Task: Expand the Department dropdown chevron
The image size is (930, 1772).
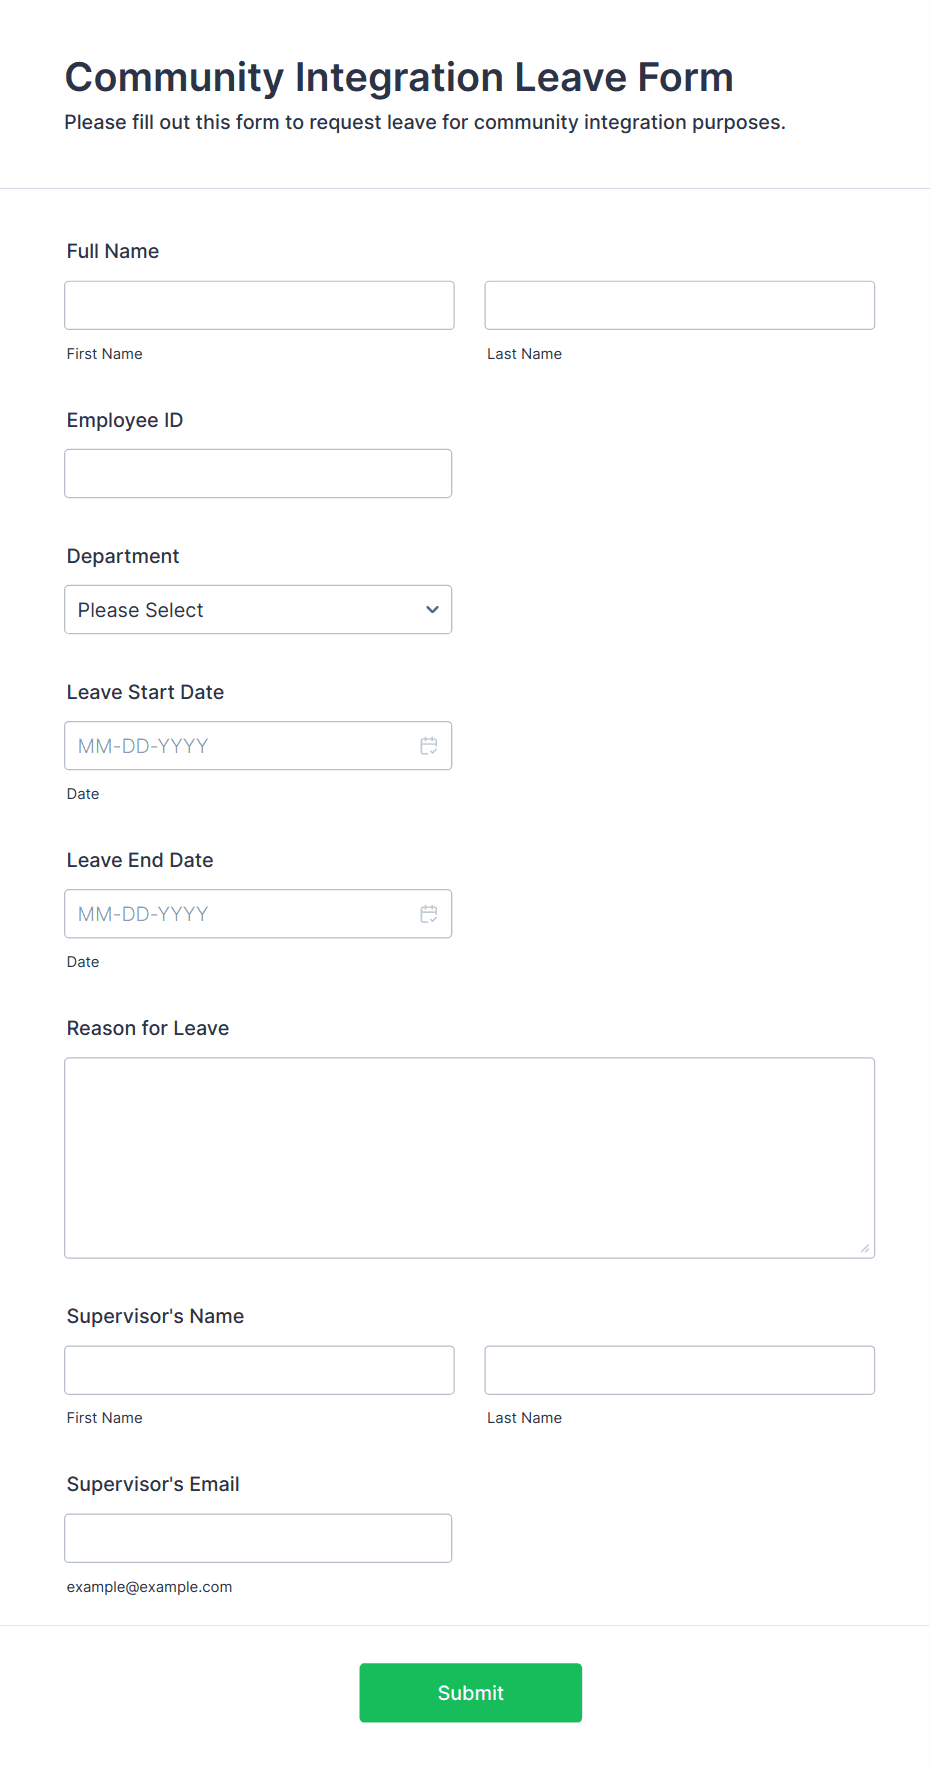Action: 432,610
